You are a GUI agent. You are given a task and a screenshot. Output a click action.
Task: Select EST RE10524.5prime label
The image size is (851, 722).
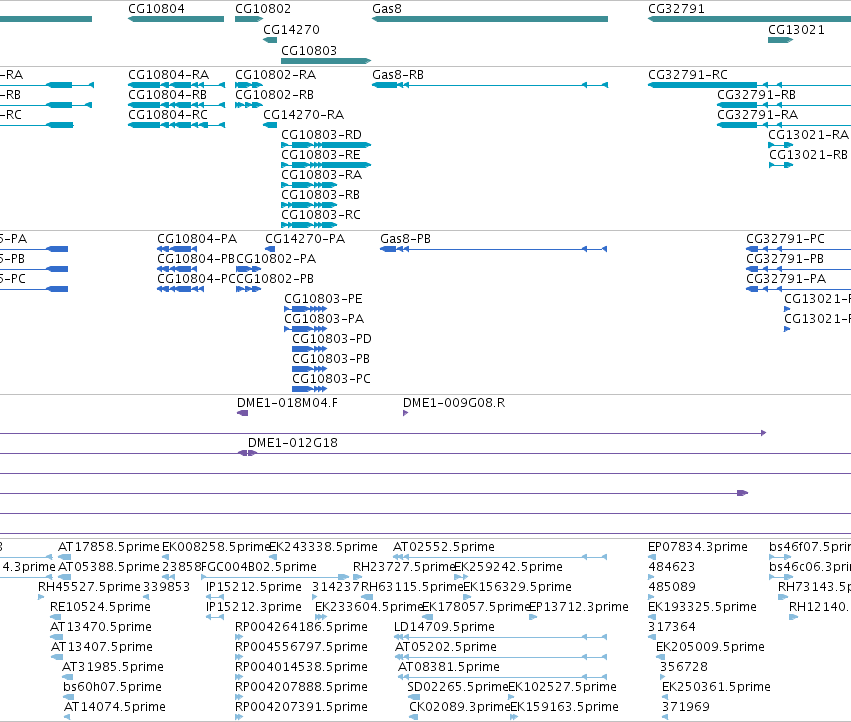(100, 607)
